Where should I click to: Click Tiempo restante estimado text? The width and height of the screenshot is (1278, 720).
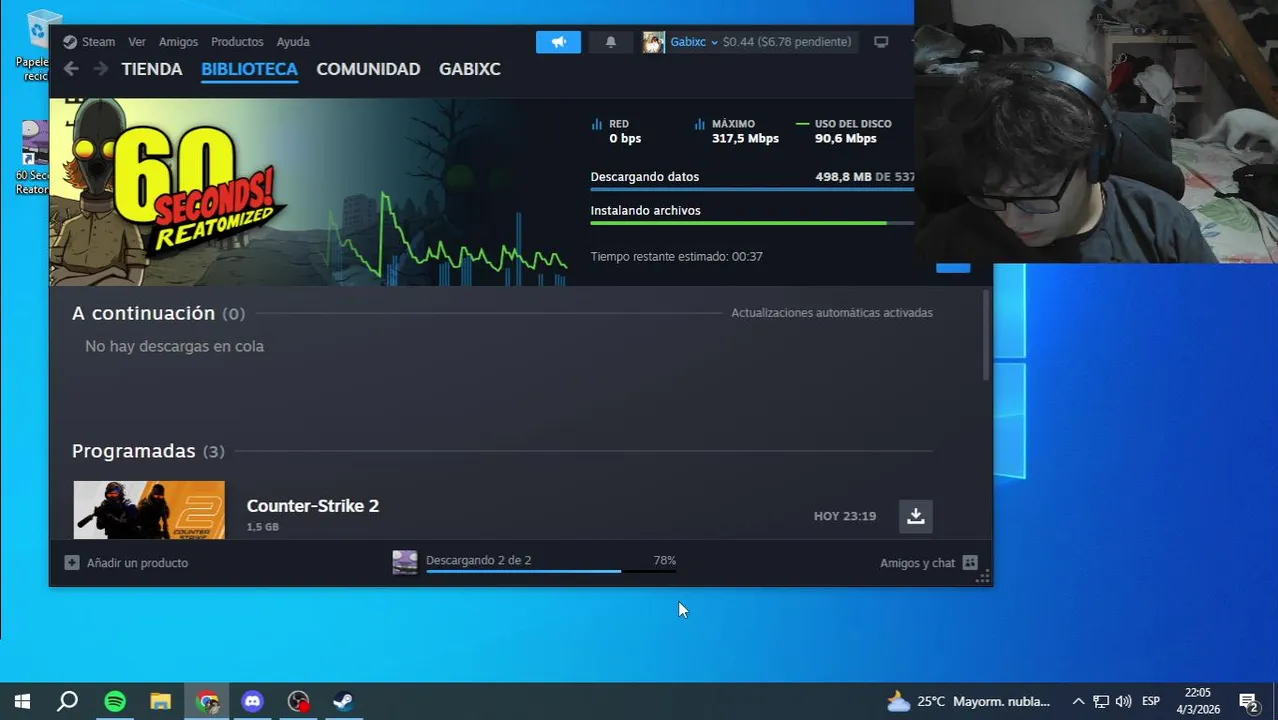[x=676, y=257]
